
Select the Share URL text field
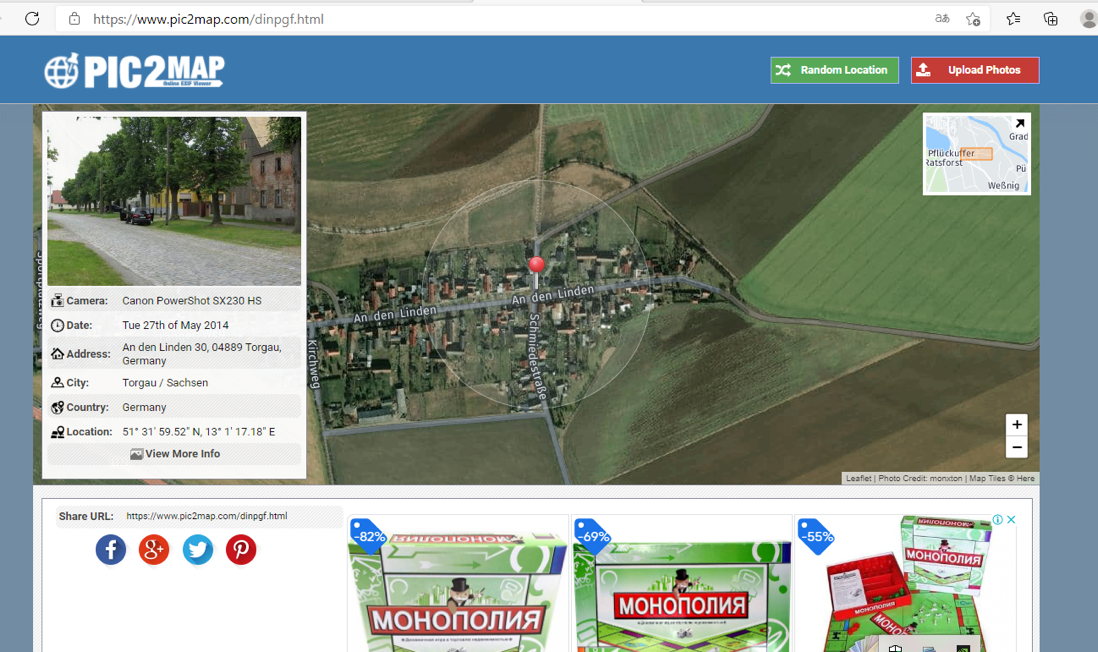click(x=230, y=516)
